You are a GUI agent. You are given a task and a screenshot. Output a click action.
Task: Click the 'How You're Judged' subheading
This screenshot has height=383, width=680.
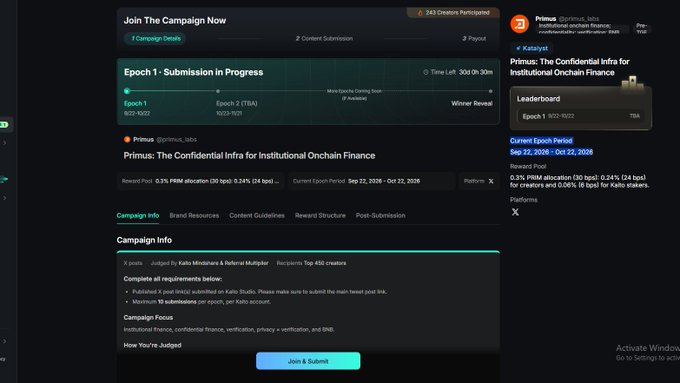(152, 345)
